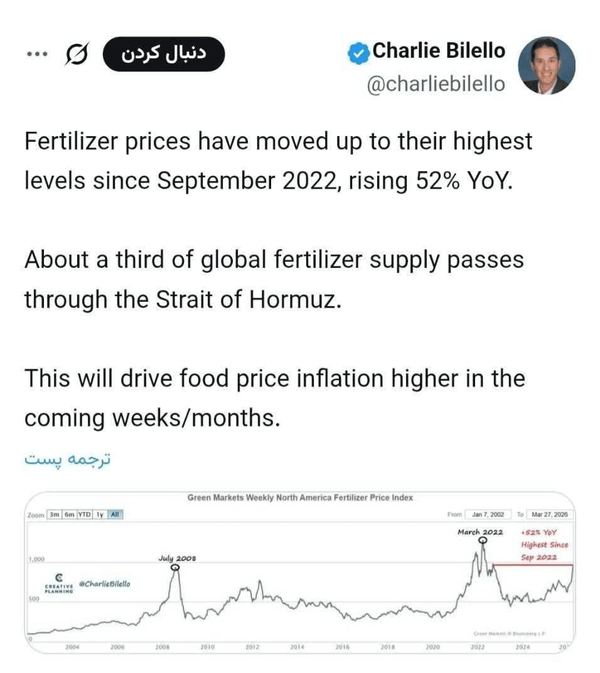Click the March 2022 peak marker
The image size is (600, 673).
(483, 541)
